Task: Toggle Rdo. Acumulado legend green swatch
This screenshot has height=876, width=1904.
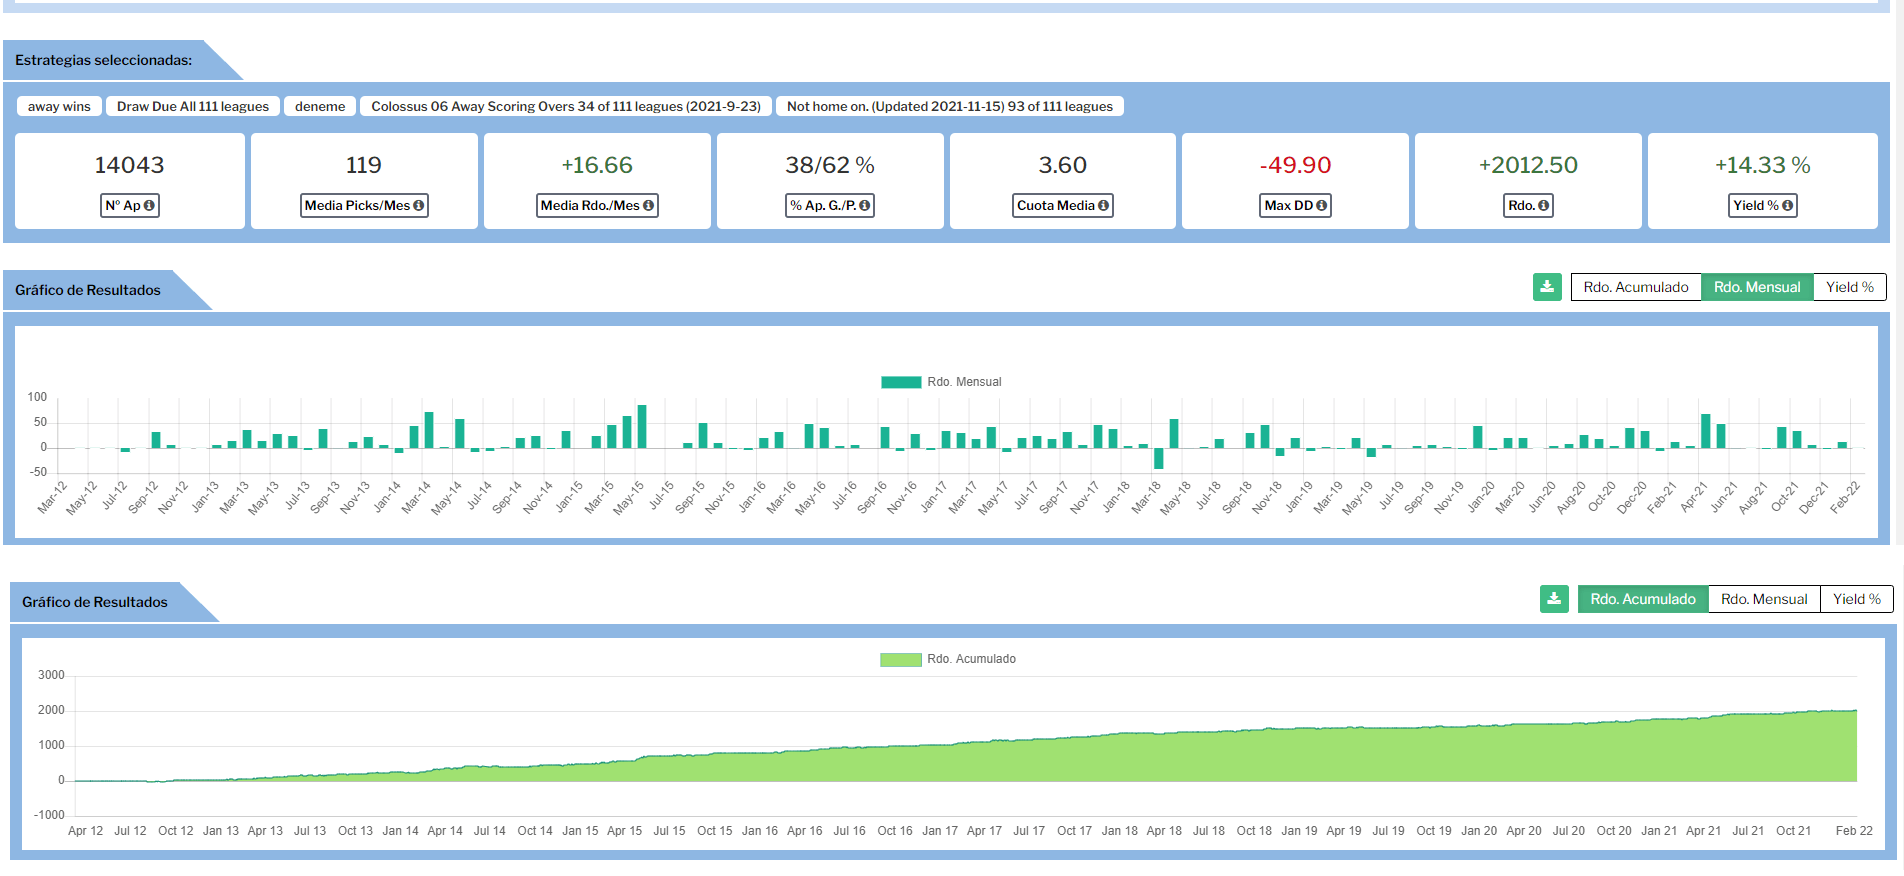Action: coord(900,659)
